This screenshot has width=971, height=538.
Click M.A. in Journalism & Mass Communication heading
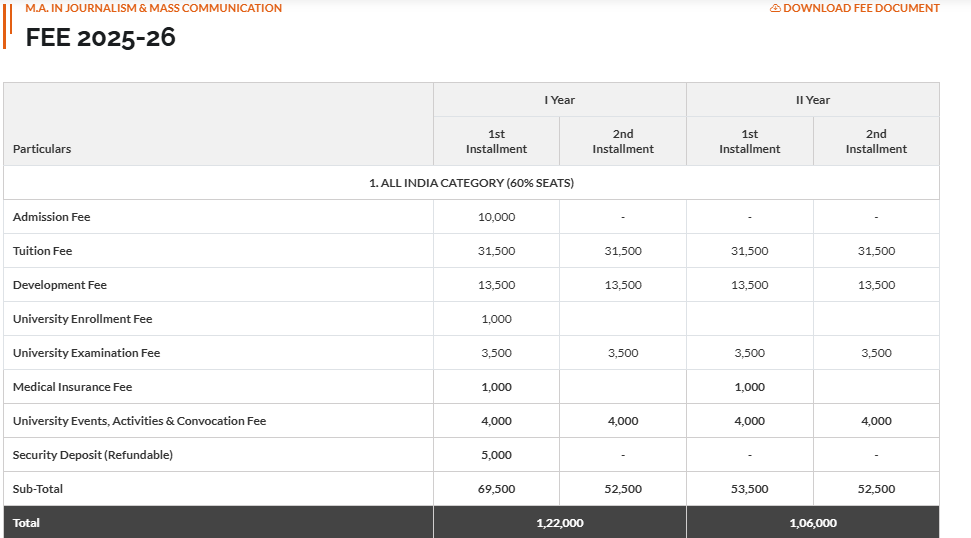(x=154, y=8)
